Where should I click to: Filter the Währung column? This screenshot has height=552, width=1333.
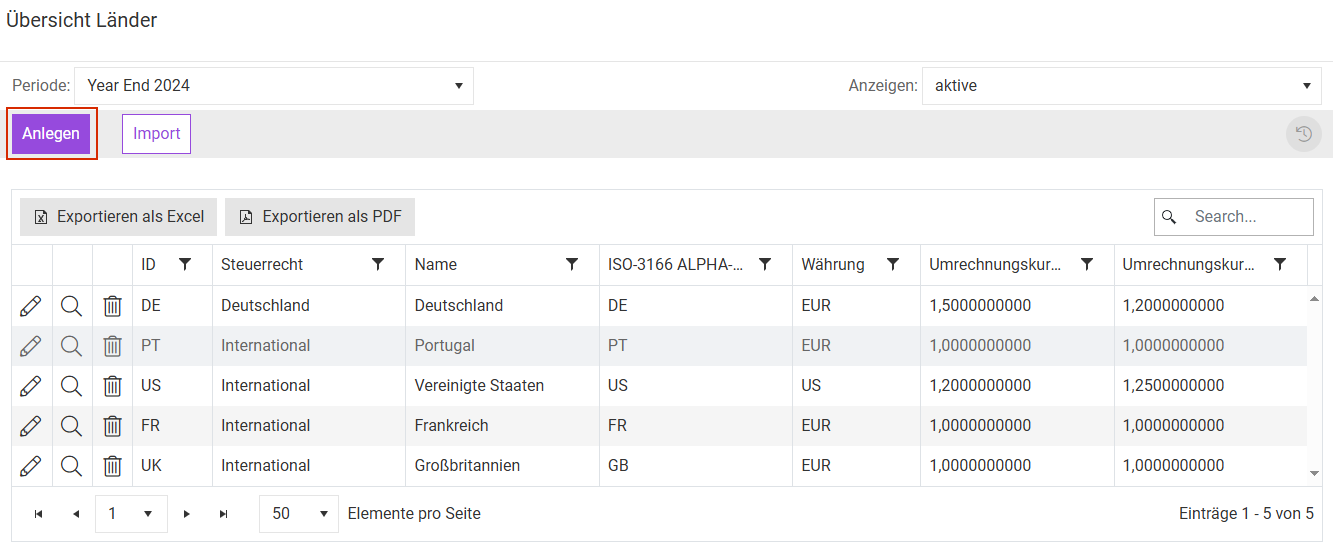(893, 265)
